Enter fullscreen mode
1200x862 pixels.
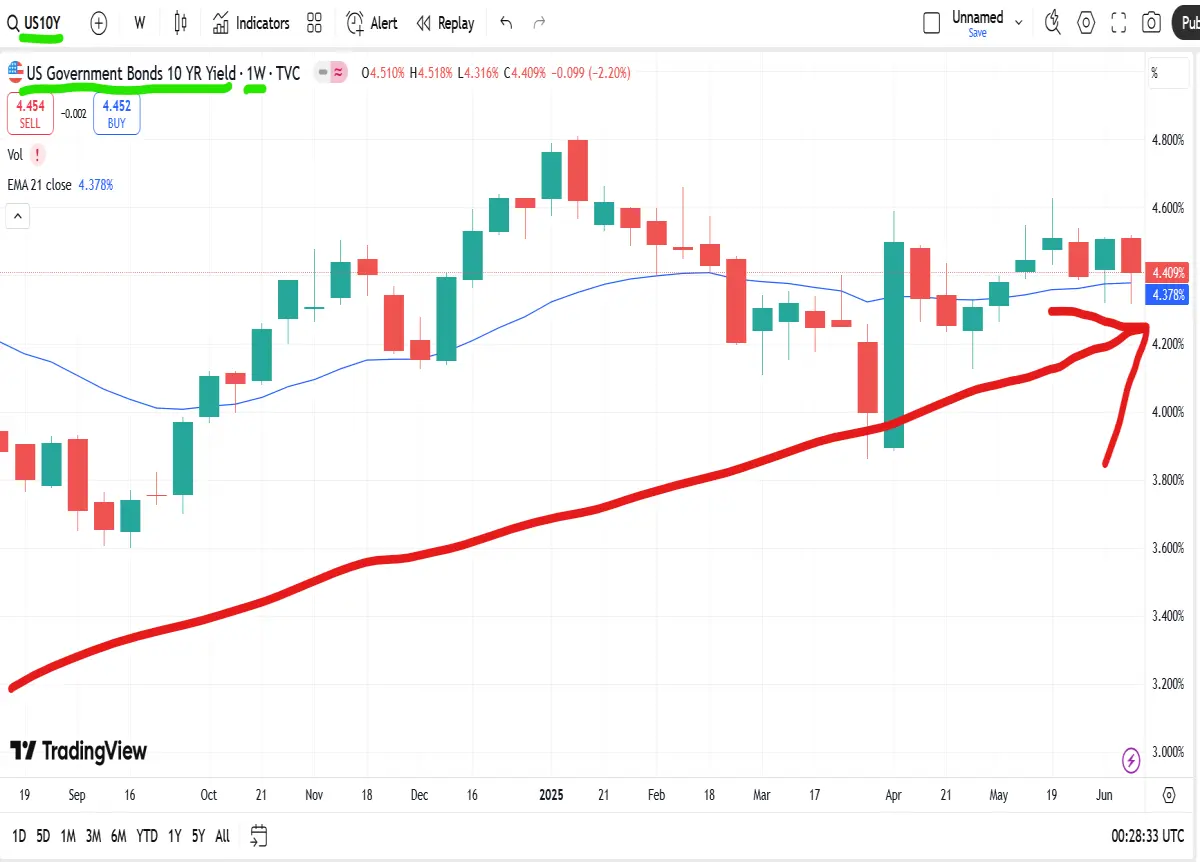point(1119,23)
